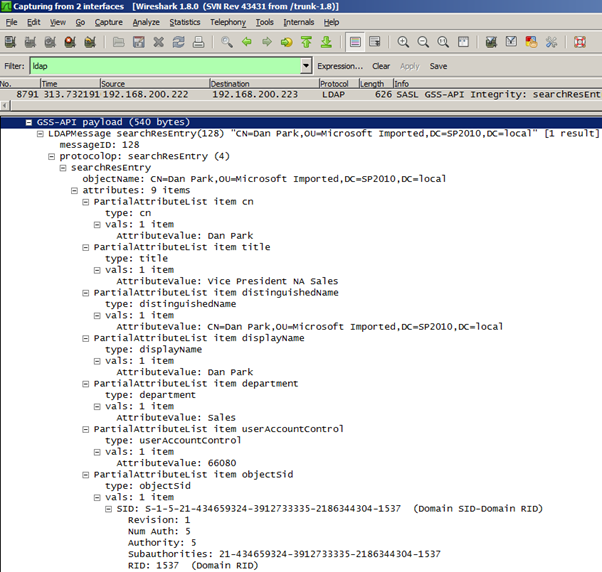The width and height of the screenshot is (602, 572).
Task: Click the print packets toolbar icon
Action: (198, 42)
